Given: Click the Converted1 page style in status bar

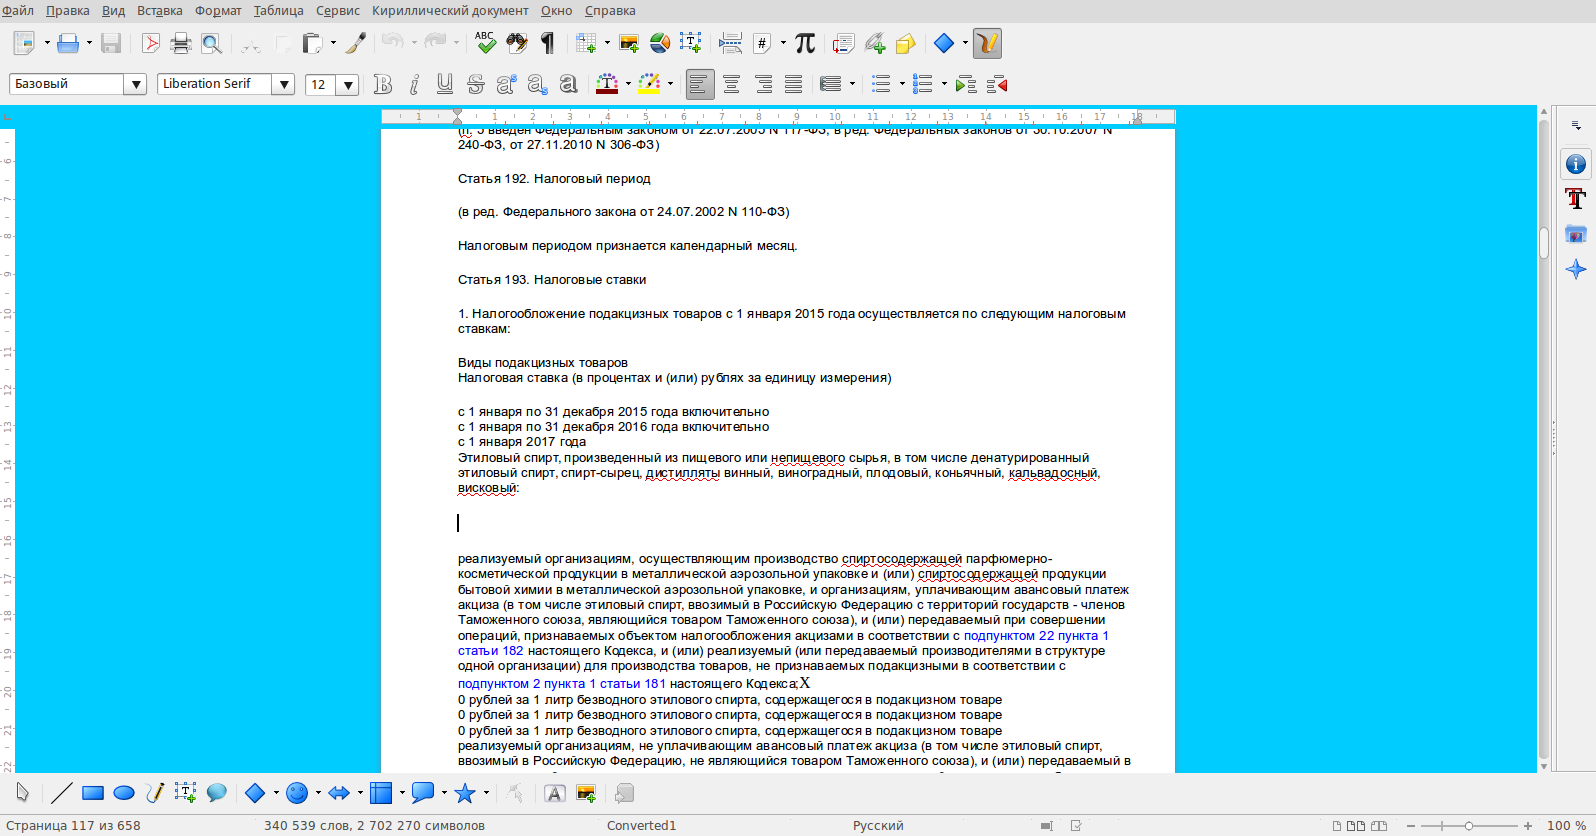Looking at the screenshot, I should point(641,826).
